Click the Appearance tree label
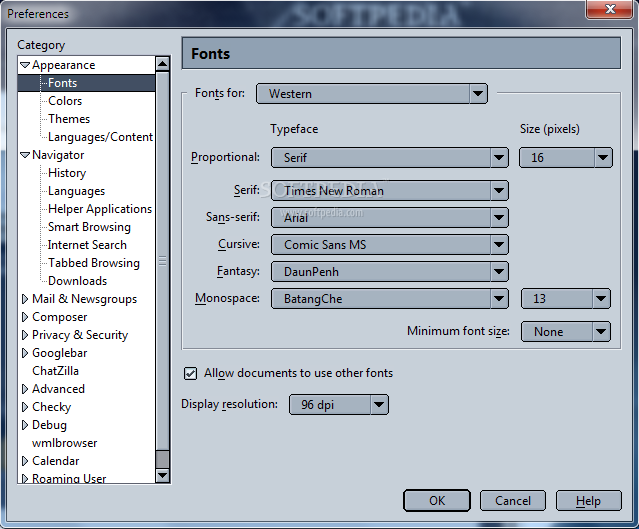 [64, 65]
